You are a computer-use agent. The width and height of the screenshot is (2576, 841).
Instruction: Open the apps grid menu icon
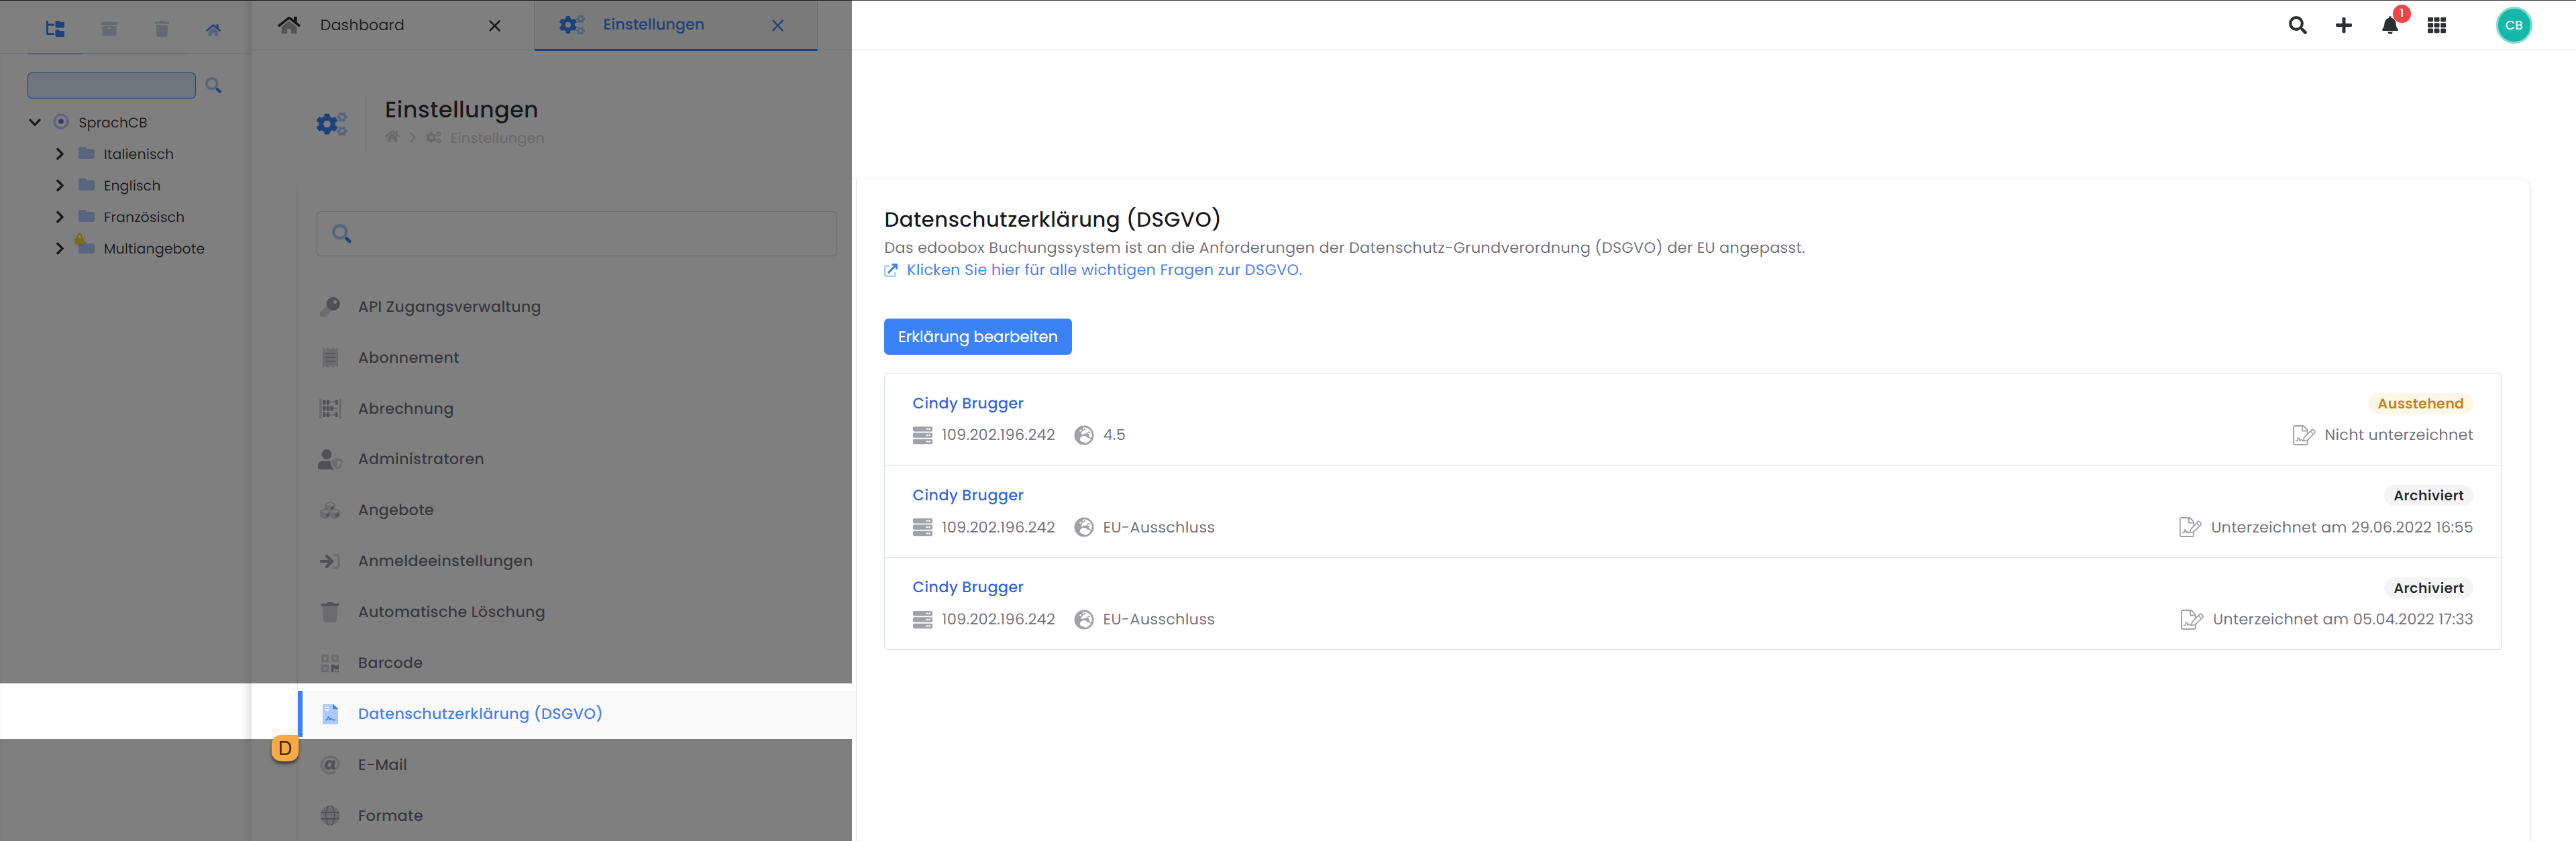pos(2436,26)
